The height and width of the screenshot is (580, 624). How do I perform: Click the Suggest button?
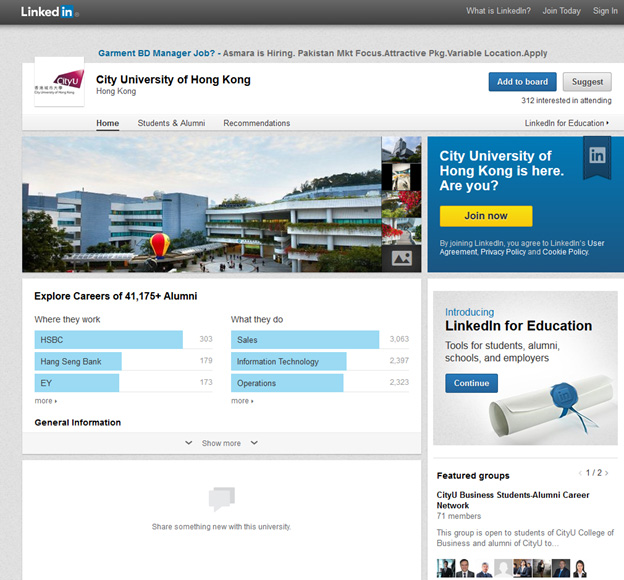pyautogui.click(x=587, y=82)
